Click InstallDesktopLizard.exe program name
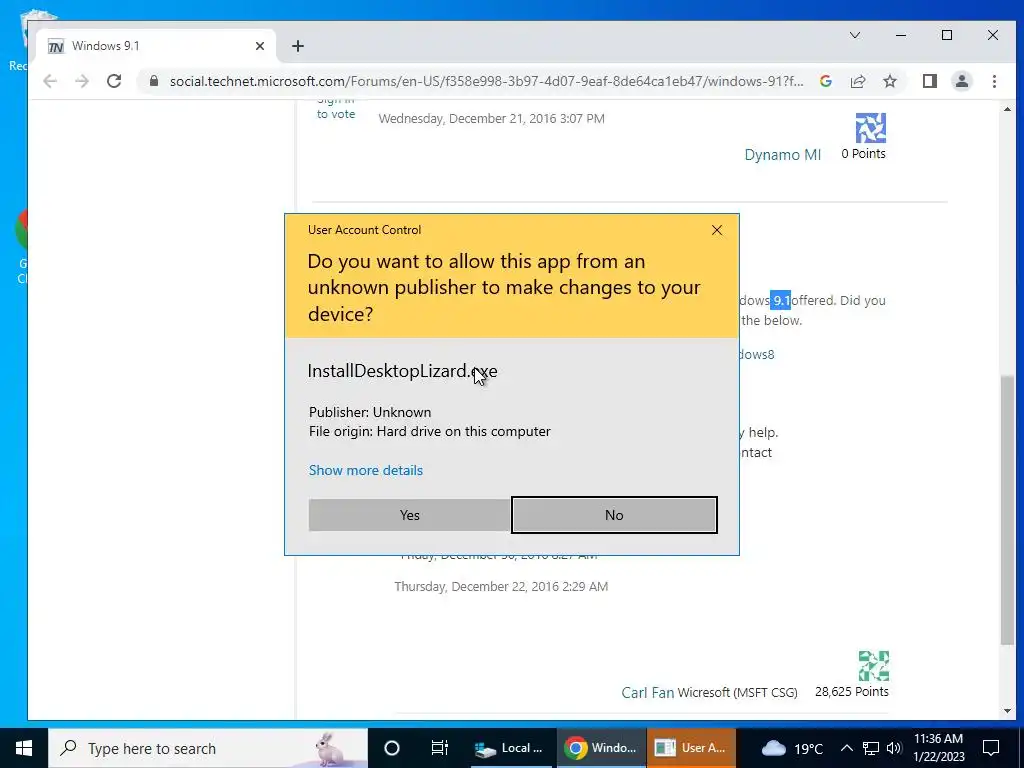The image size is (1024, 768). (x=402, y=371)
